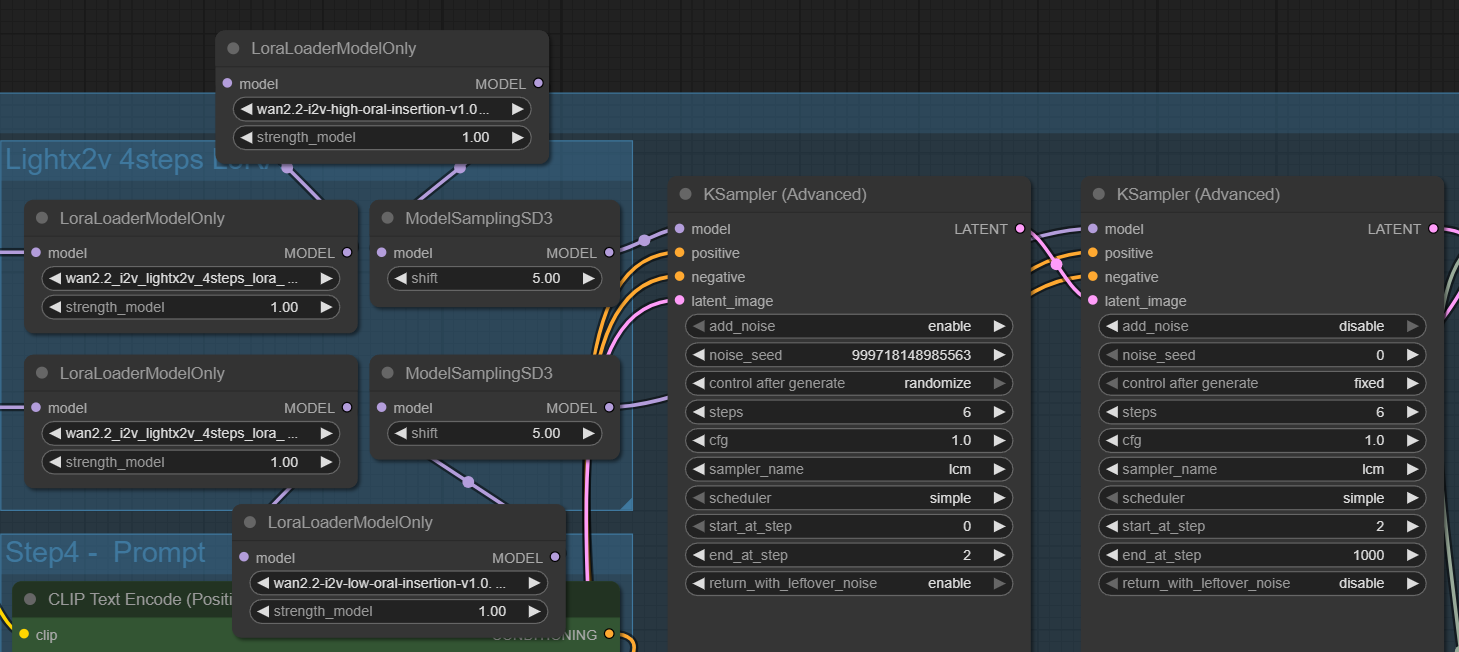1459x652 pixels.
Task: Collapse the KSampler (Advanced) node with seed 999718148985563
Action: coord(685,194)
